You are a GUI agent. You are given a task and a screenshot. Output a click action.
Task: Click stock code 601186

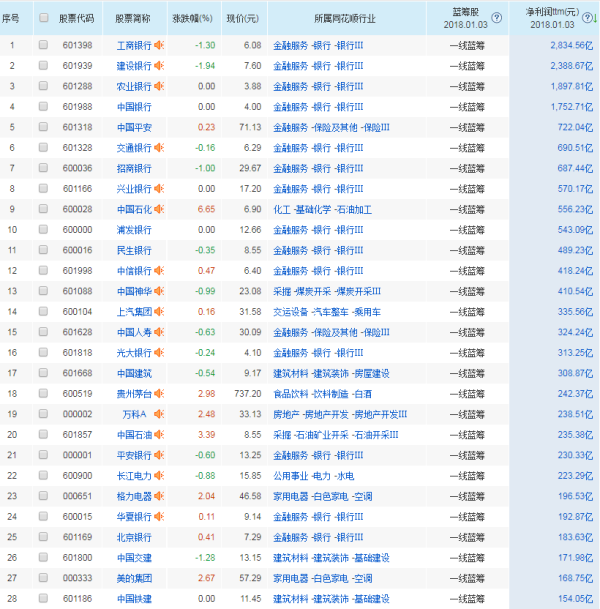tap(77, 599)
